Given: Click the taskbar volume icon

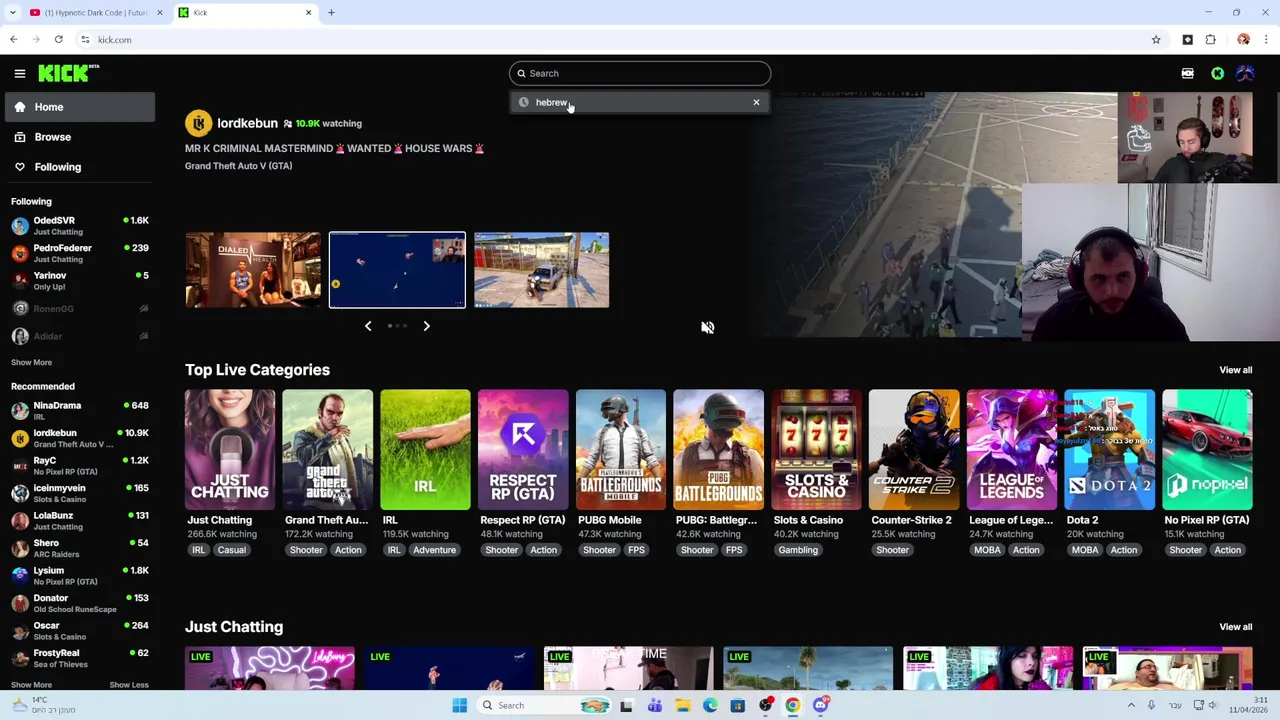Looking at the screenshot, I should (1213, 705).
